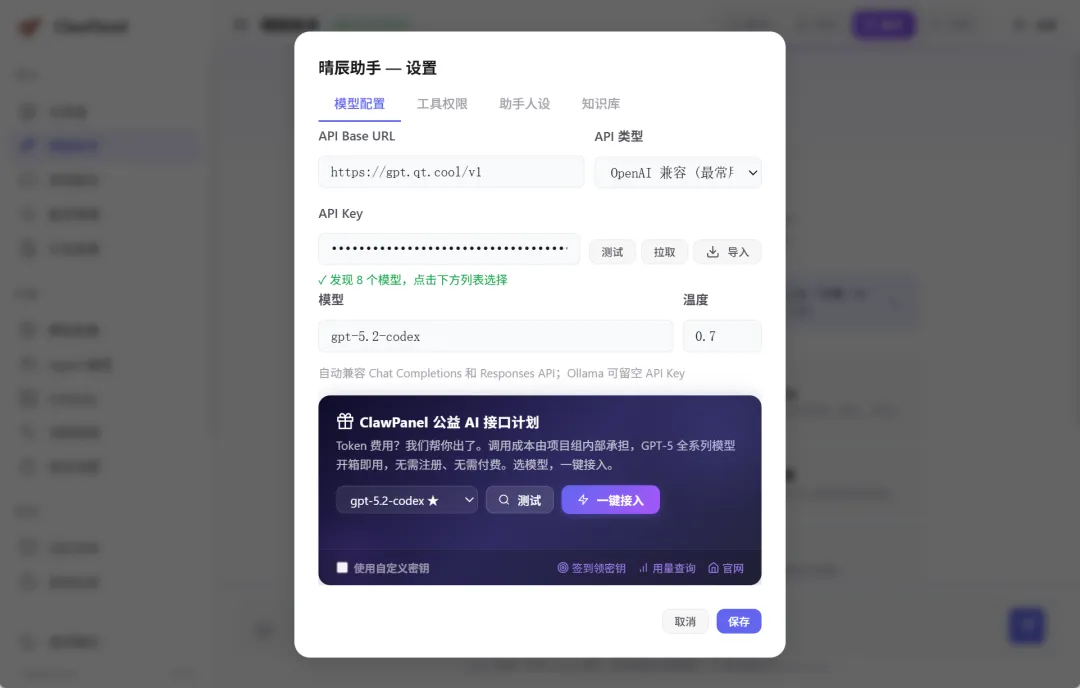Click the download icon on 导入 button

pyautogui.click(x=713, y=251)
